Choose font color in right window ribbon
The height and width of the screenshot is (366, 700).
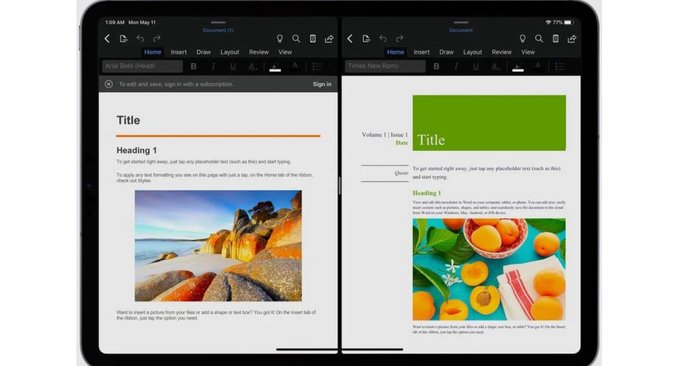[x=538, y=66]
